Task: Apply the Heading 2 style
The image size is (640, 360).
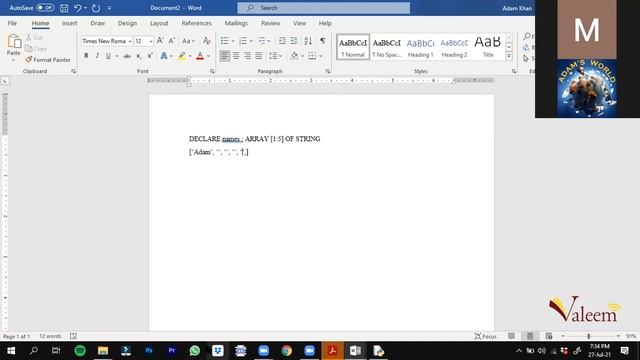Action: point(454,47)
